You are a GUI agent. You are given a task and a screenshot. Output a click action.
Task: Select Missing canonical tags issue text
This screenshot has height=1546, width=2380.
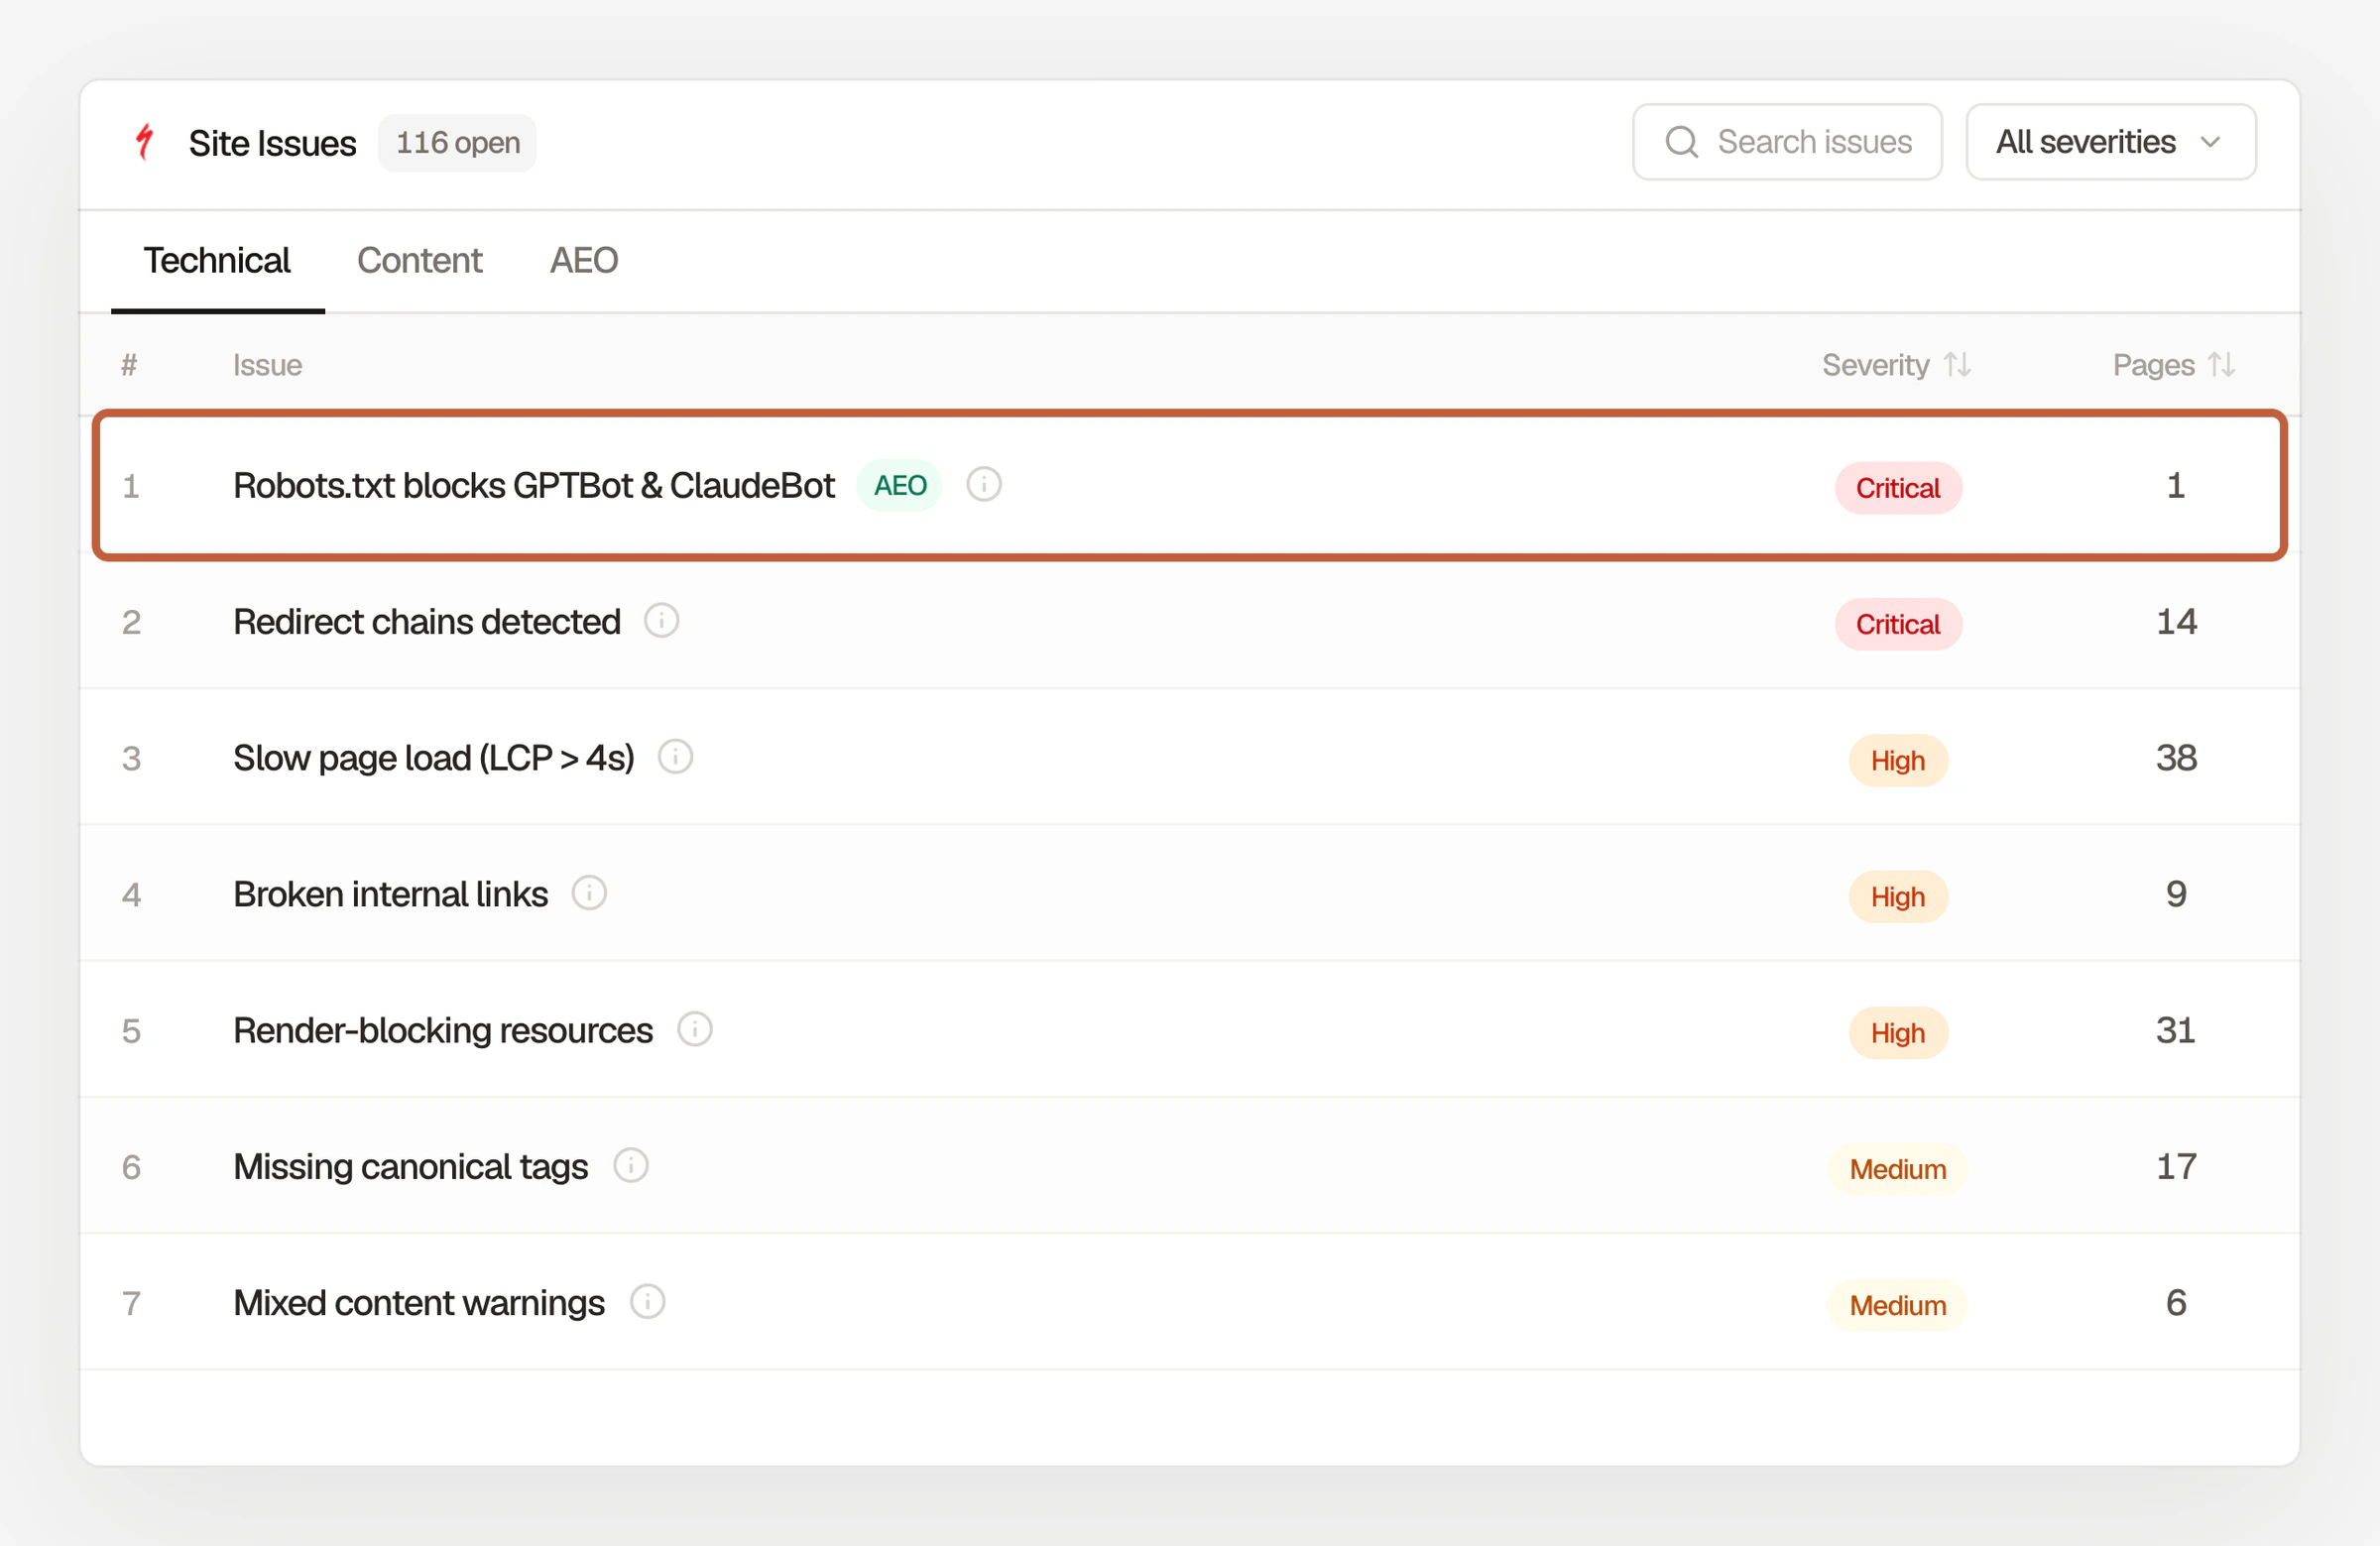(411, 1167)
